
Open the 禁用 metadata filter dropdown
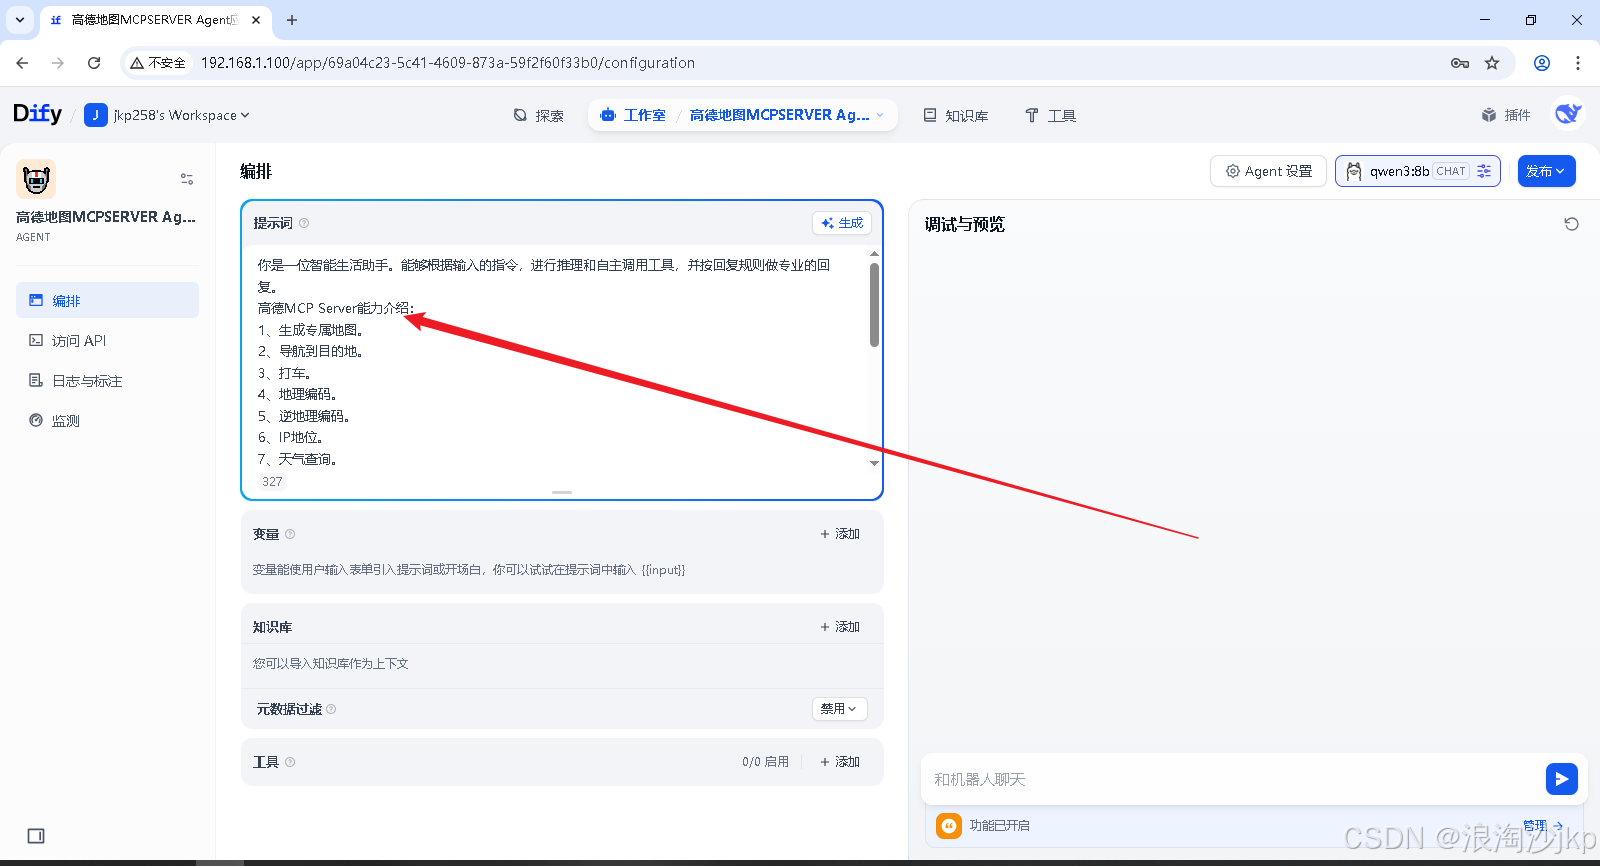click(839, 709)
